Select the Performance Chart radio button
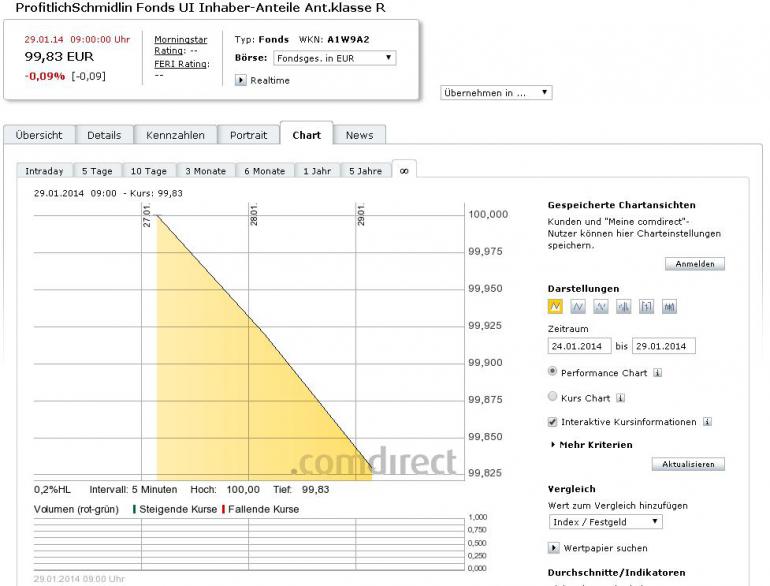Image resolution: width=770 pixels, height=586 pixels. click(x=552, y=371)
